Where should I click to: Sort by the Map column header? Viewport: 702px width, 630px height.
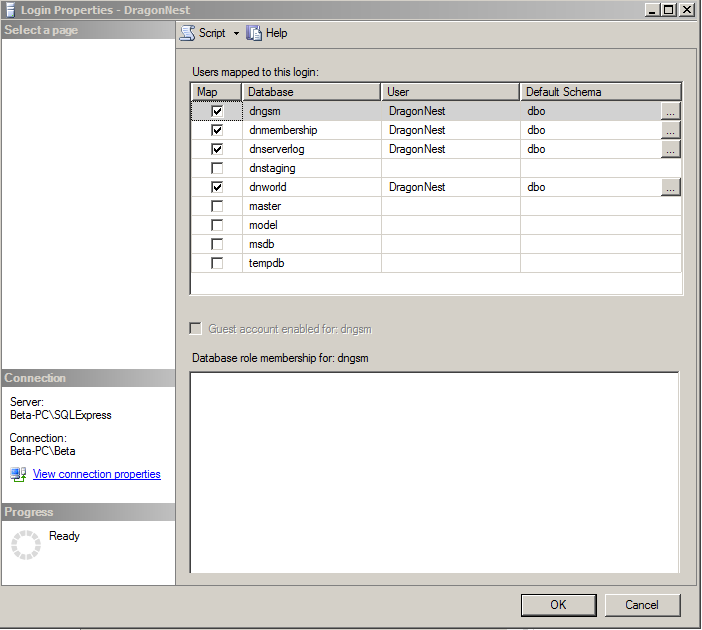click(216, 92)
